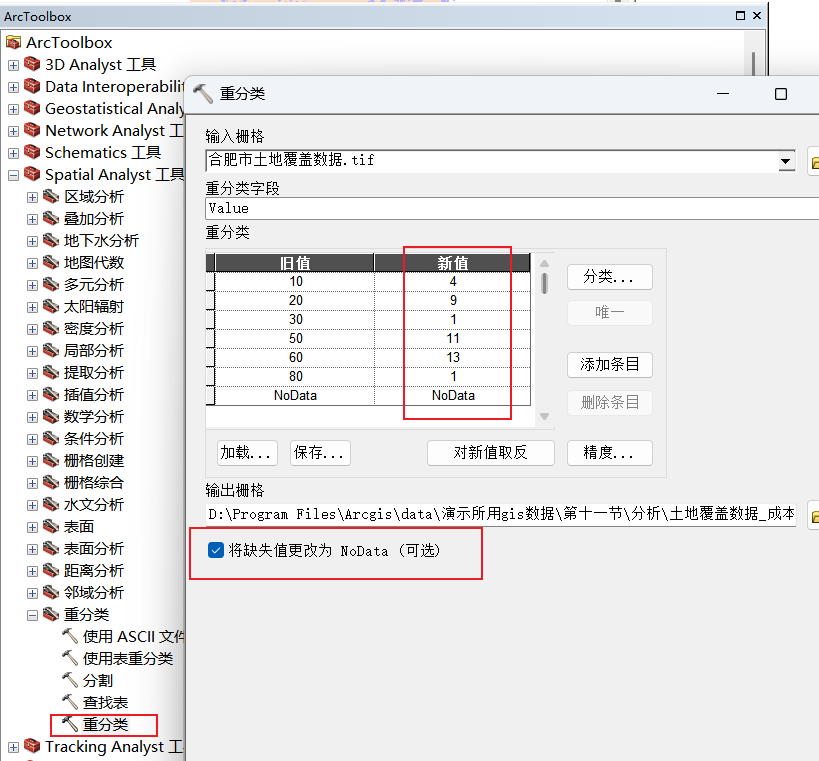The height and width of the screenshot is (761, 819).
Task: Expand the 数学分析 toolset
Action: point(32,417)
